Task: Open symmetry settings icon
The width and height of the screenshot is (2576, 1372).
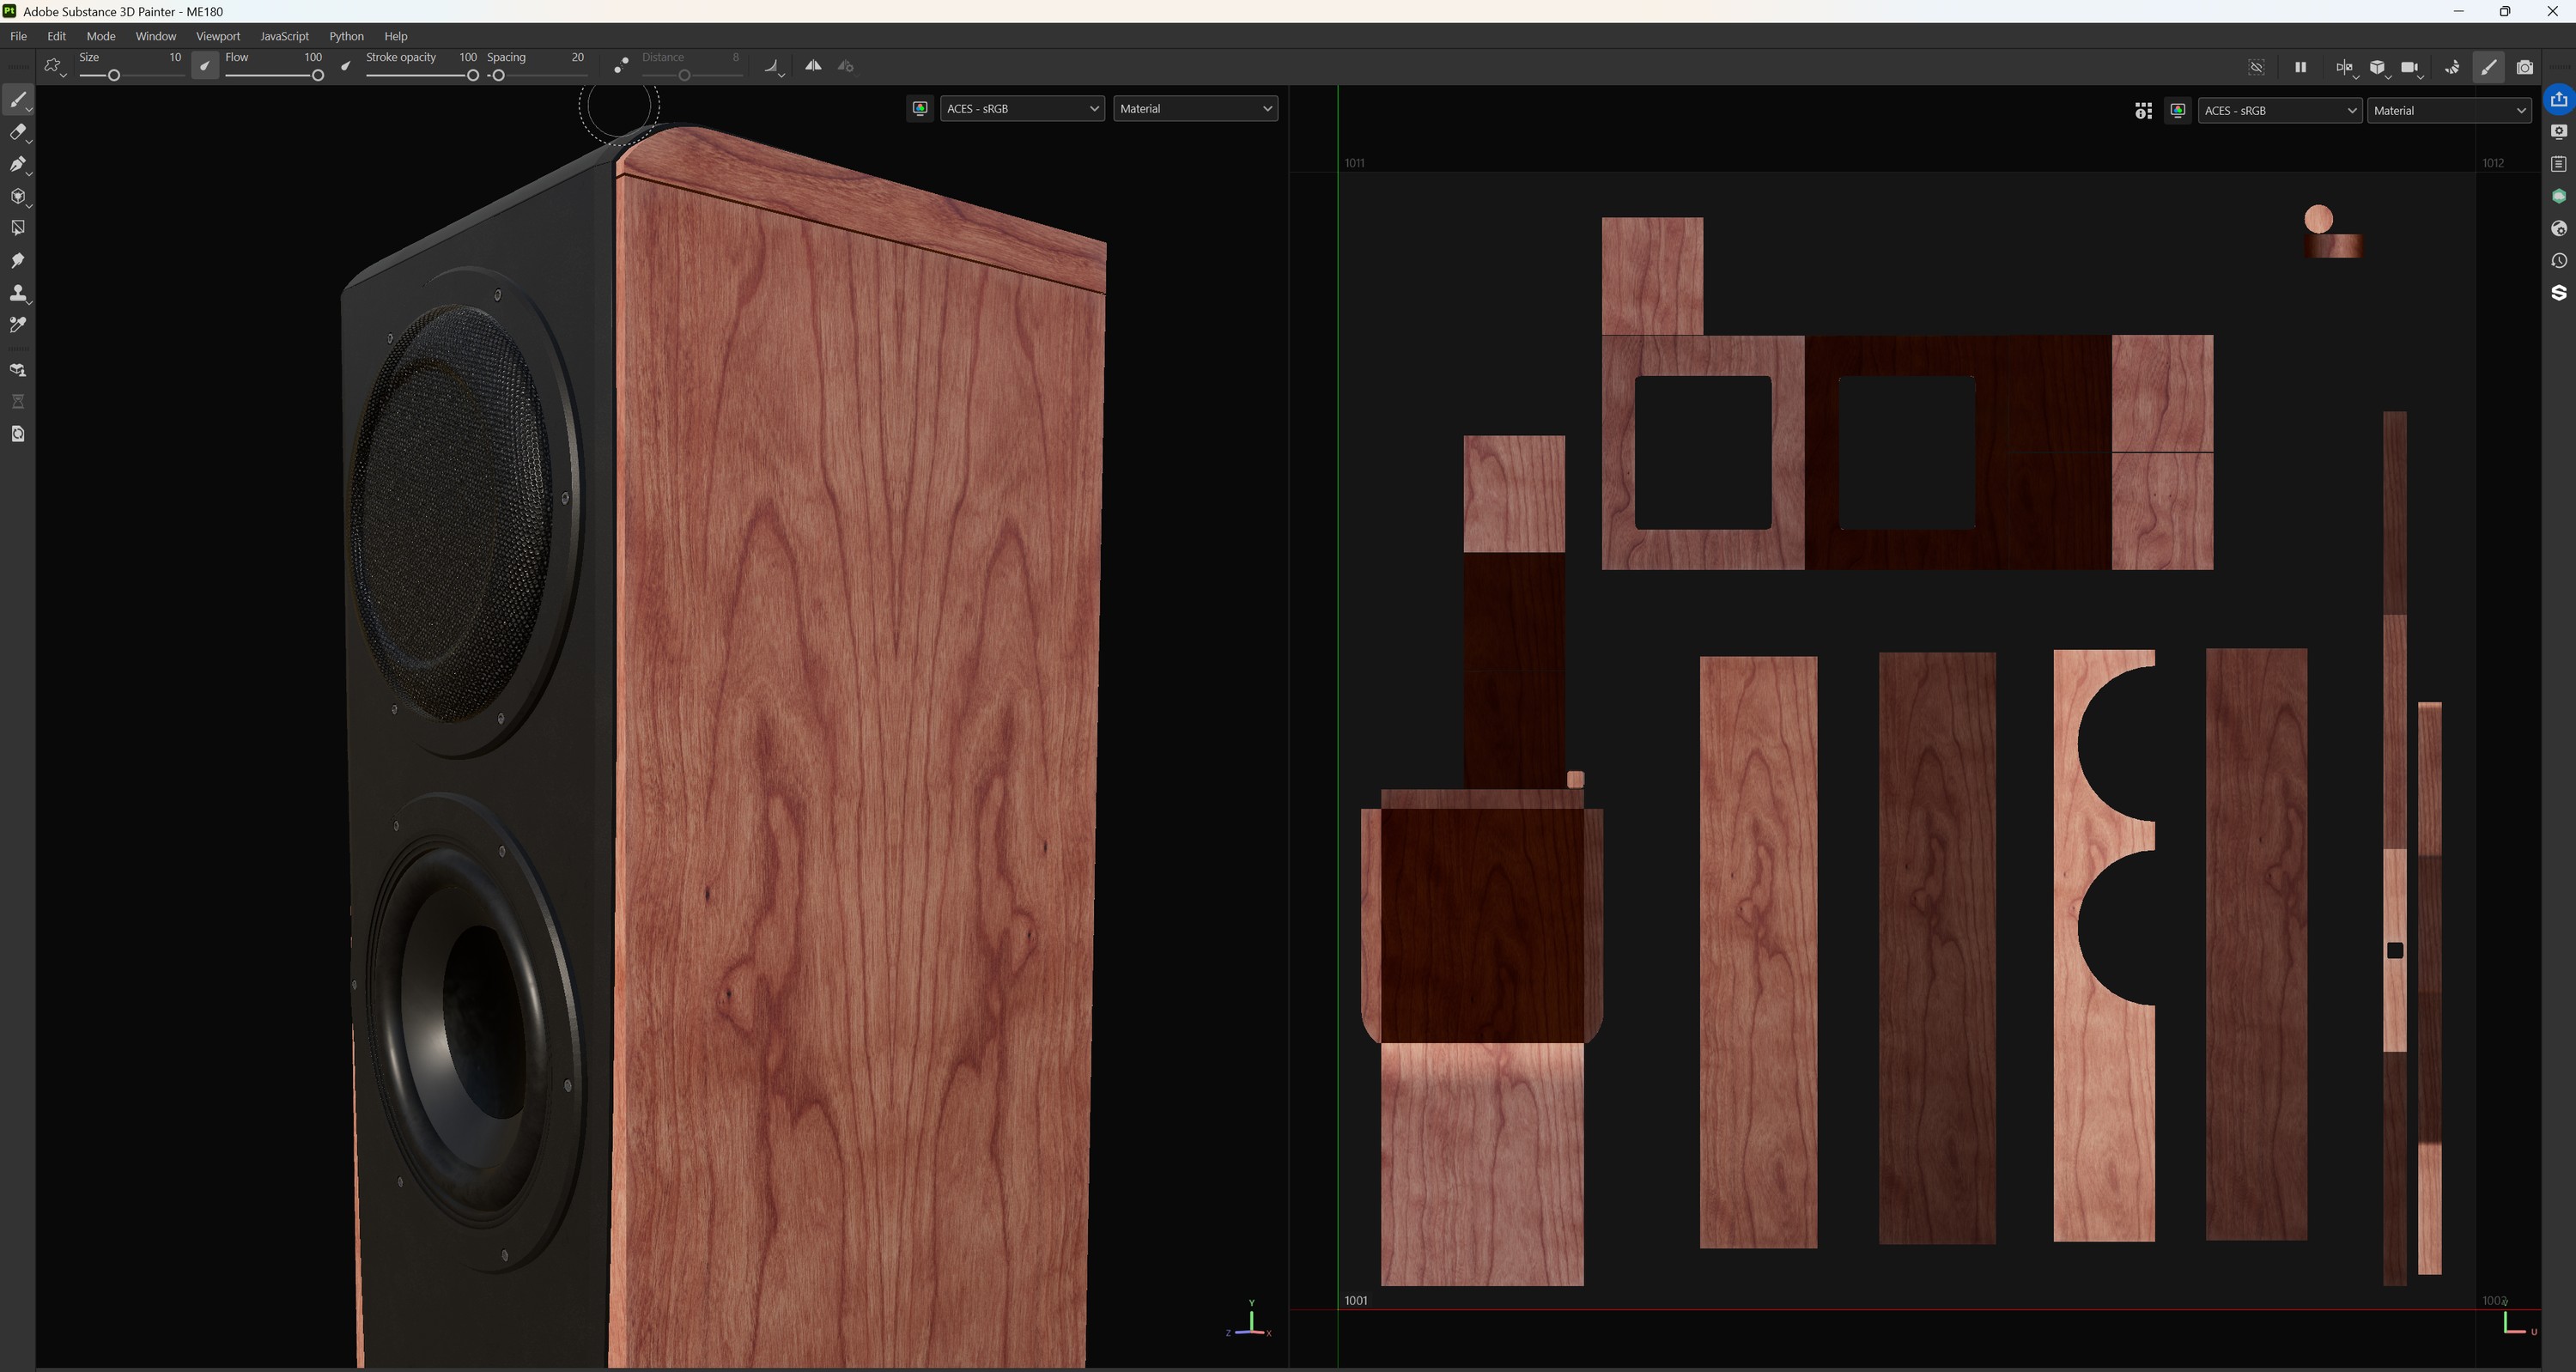Action: coord(846,66)
